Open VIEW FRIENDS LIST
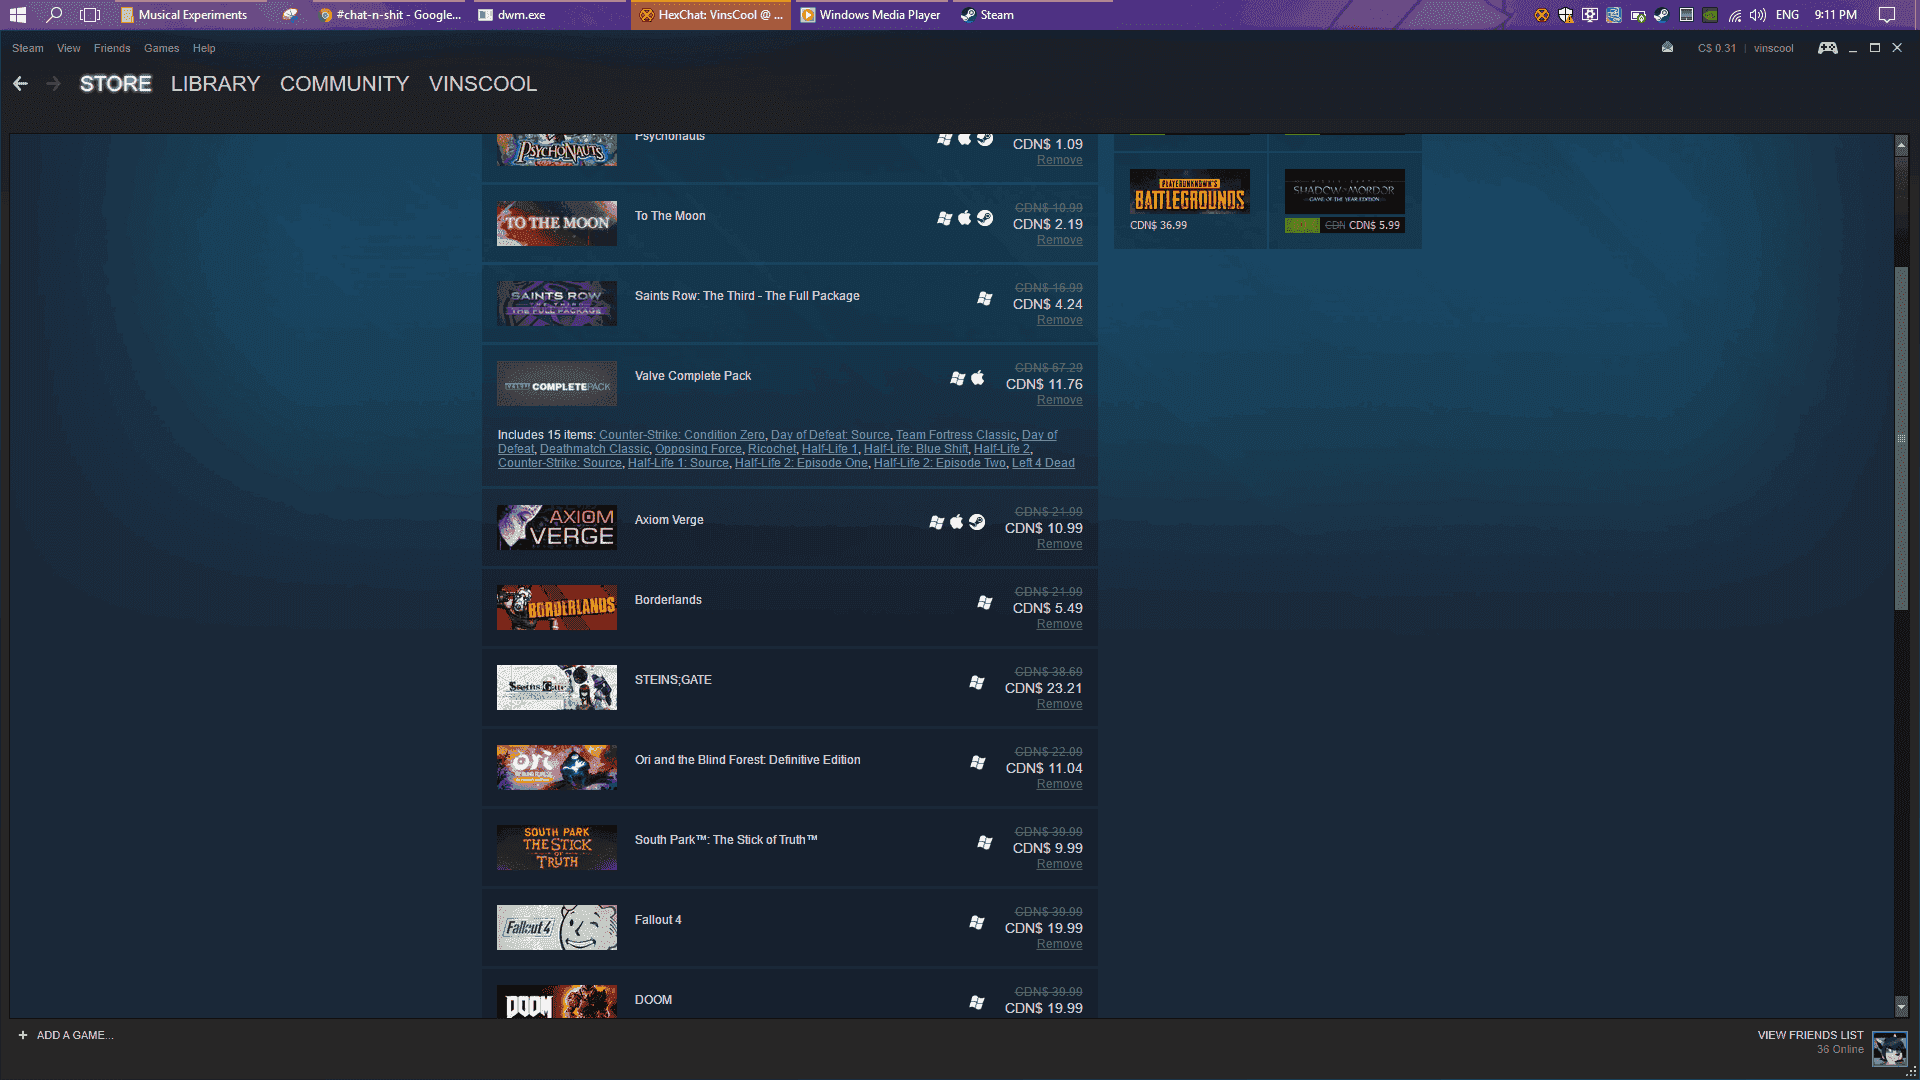Screen dimensions: 1920x1080 click(x=1810, y=1035)
